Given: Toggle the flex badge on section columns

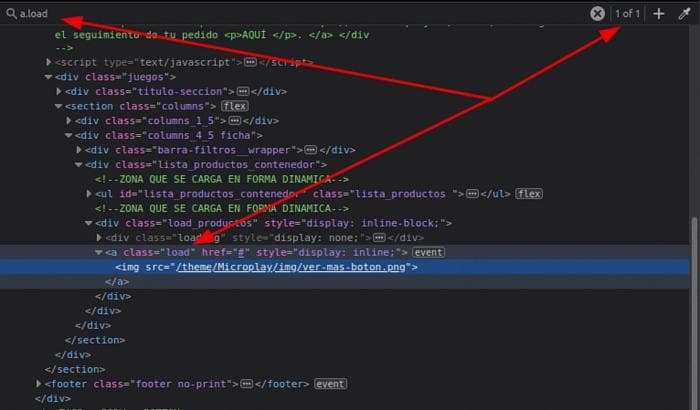Looking at the screenshot, I should (x=235, y=106).
